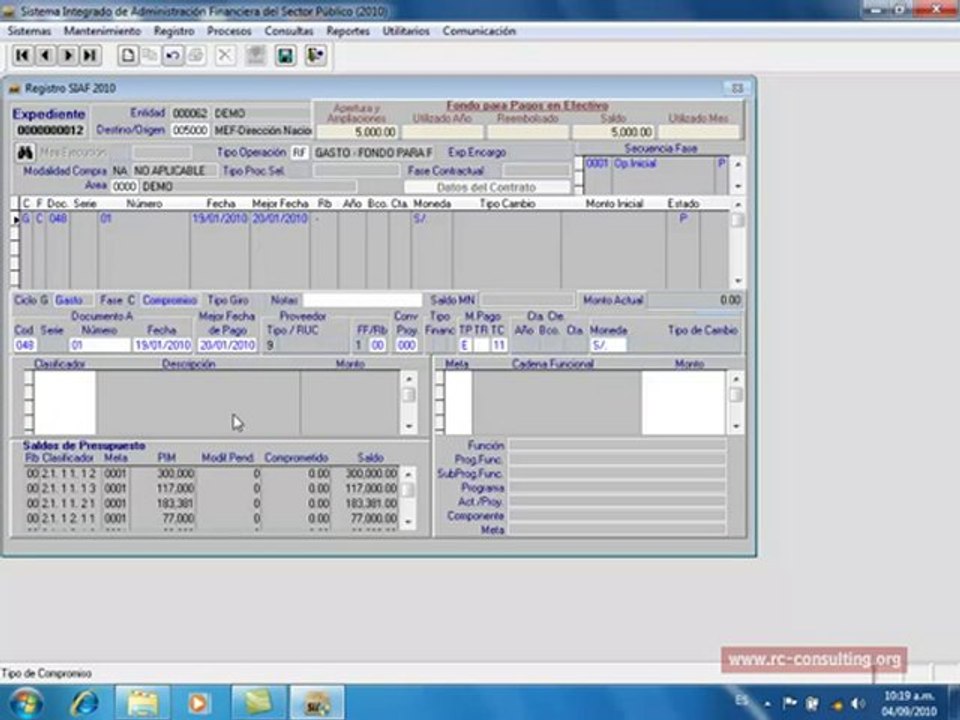Open the Reportes menu
Image resolution: width=960 pixels, height=720 pixels.
(x=348, y=31)
